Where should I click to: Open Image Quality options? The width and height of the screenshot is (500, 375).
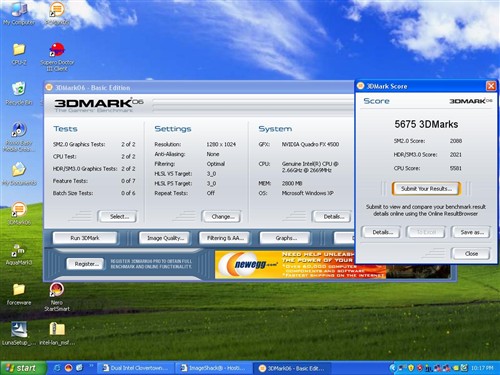click(164, 238)
